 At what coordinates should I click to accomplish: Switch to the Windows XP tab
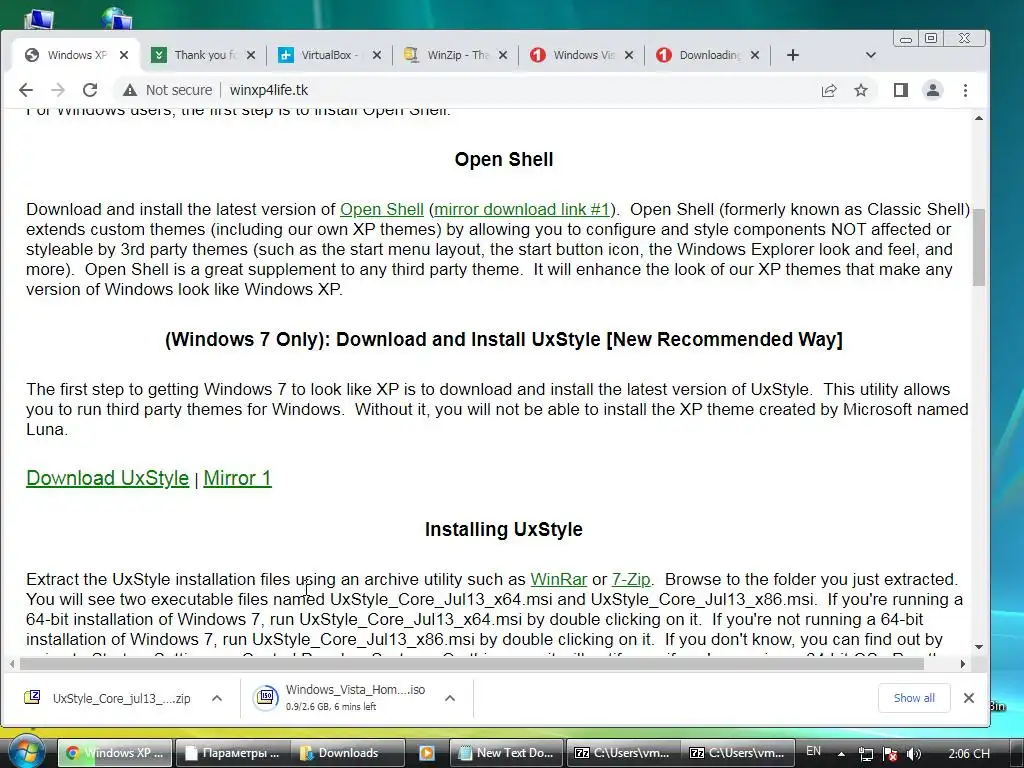pos(75,56)
